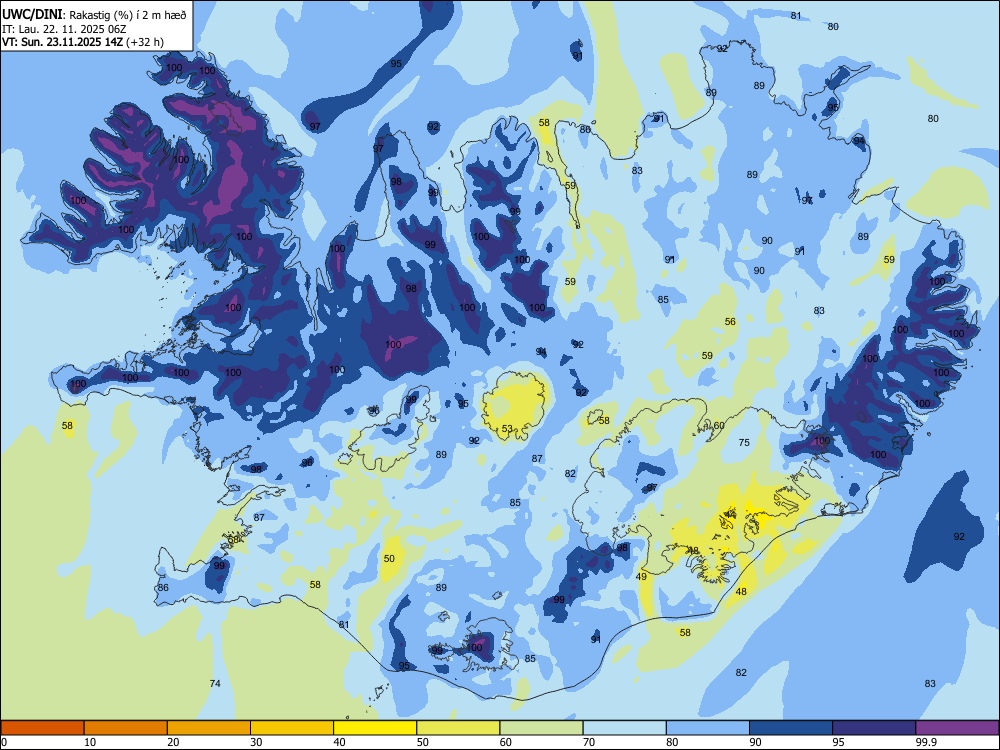Click the "50" humidity value on the map
The height and width of the screenshot is (750, 1000).
click(x=389, y=559)
